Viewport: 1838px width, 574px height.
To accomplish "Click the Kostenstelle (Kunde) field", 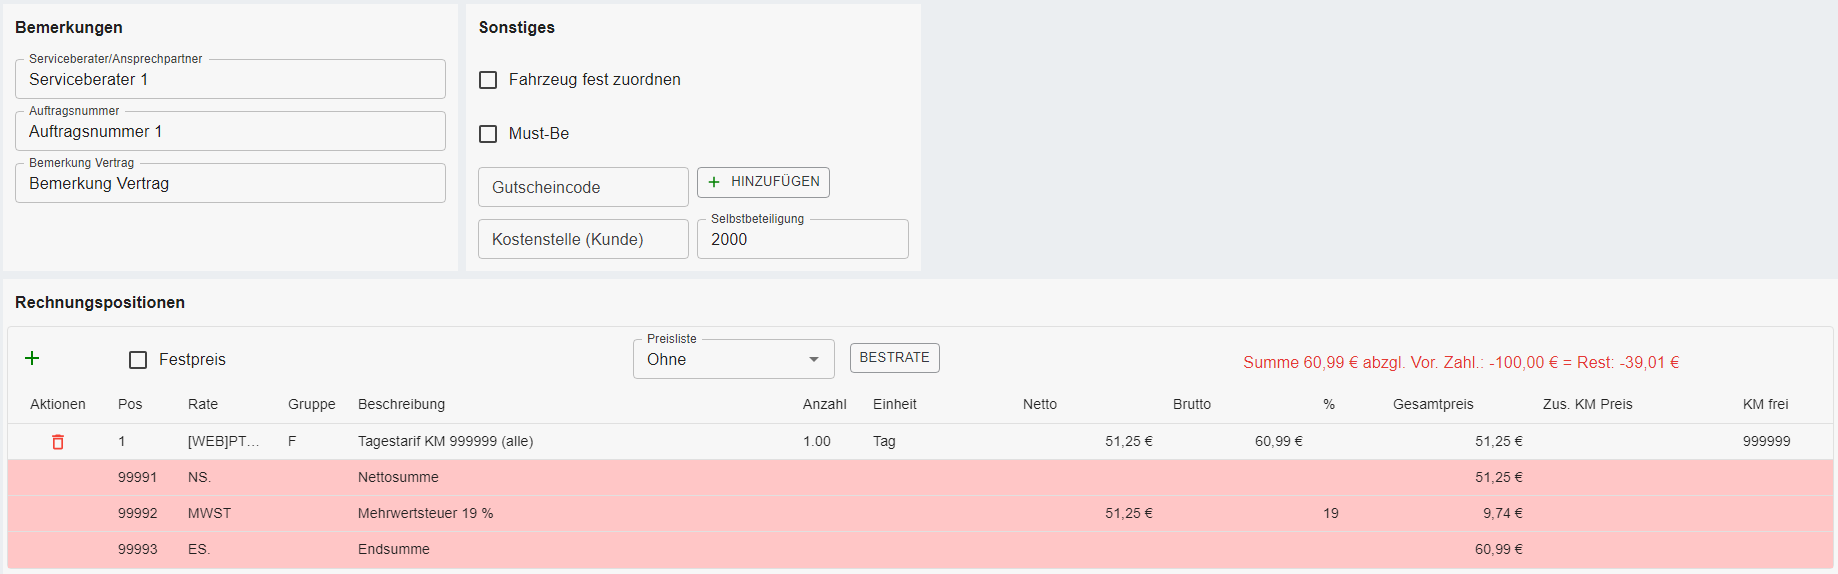I will (x=583, y=240).
